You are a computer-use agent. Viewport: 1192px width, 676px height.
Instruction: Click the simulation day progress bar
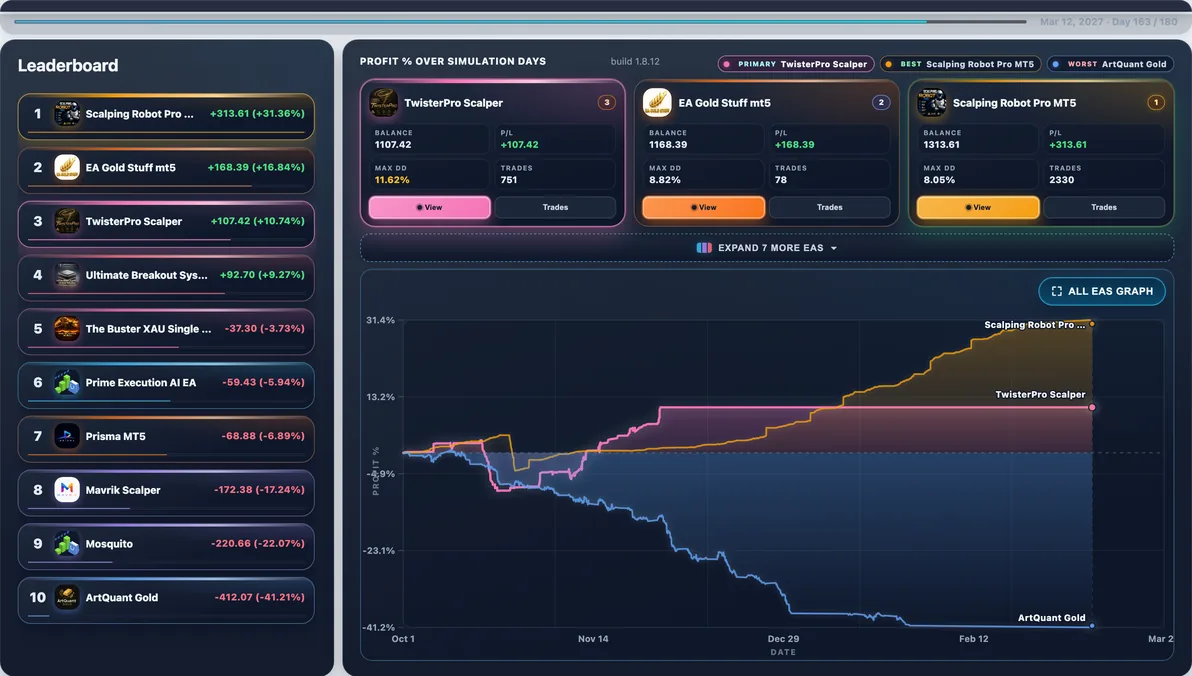point(521,21)
